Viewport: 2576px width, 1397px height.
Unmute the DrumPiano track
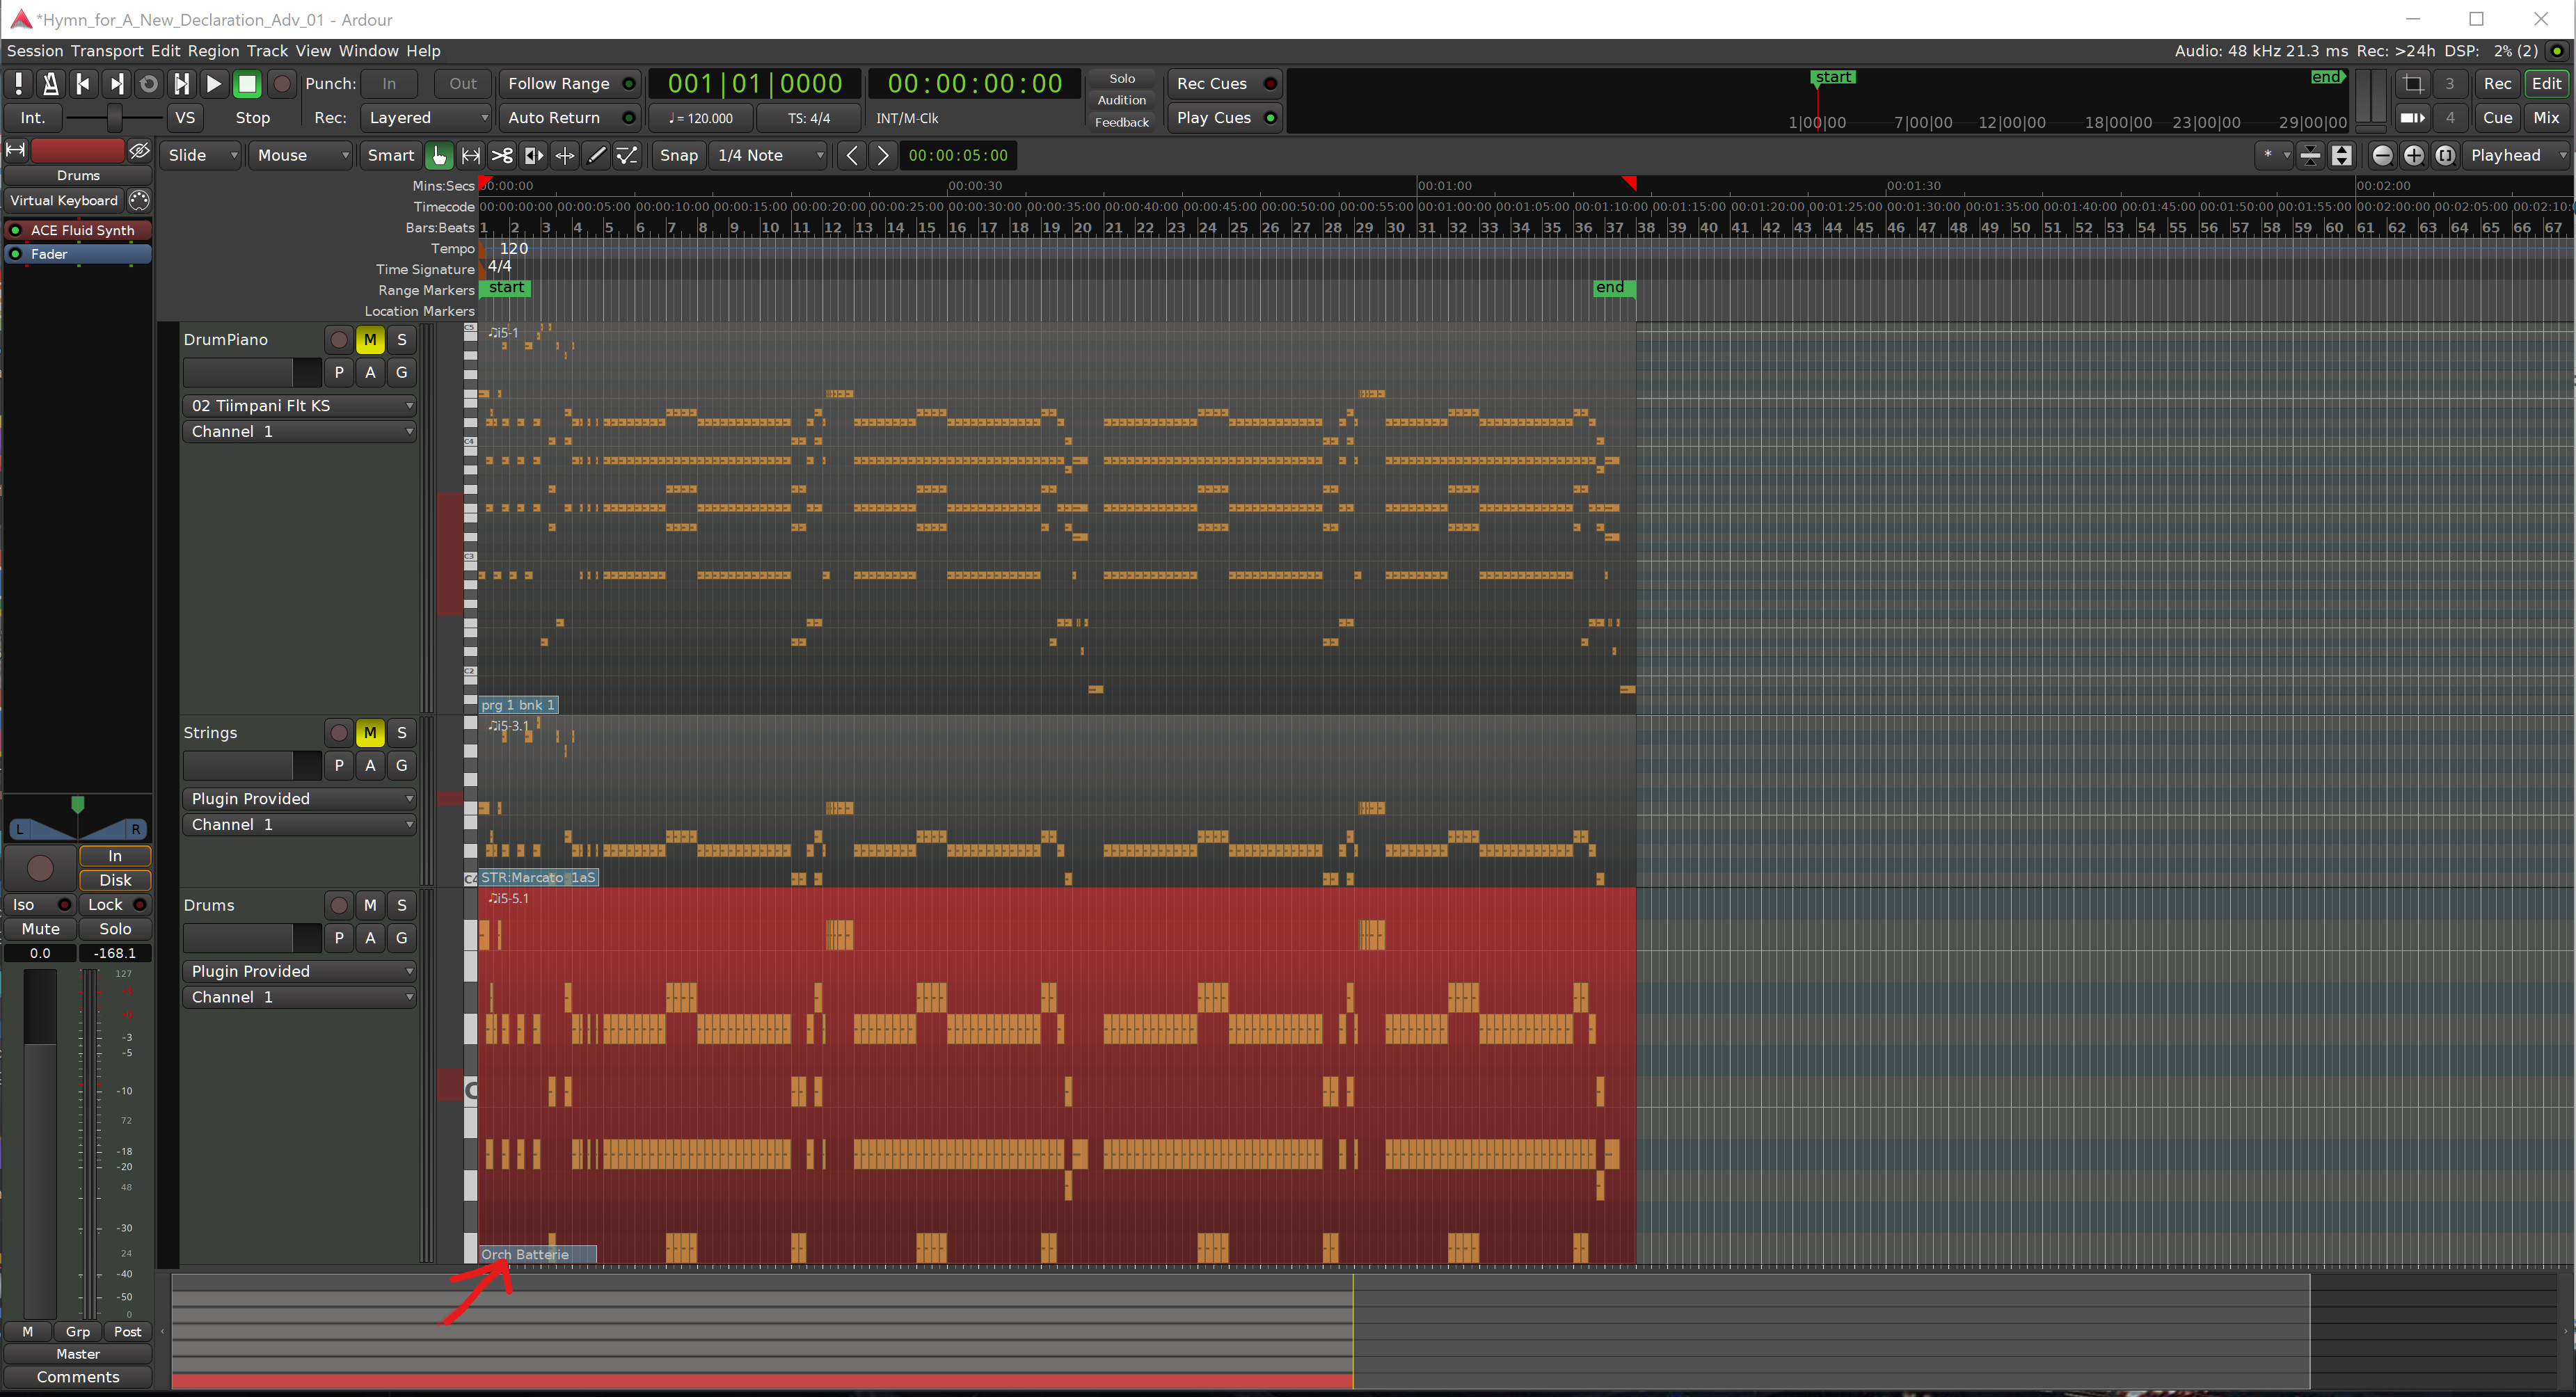[x=370, y=340]
